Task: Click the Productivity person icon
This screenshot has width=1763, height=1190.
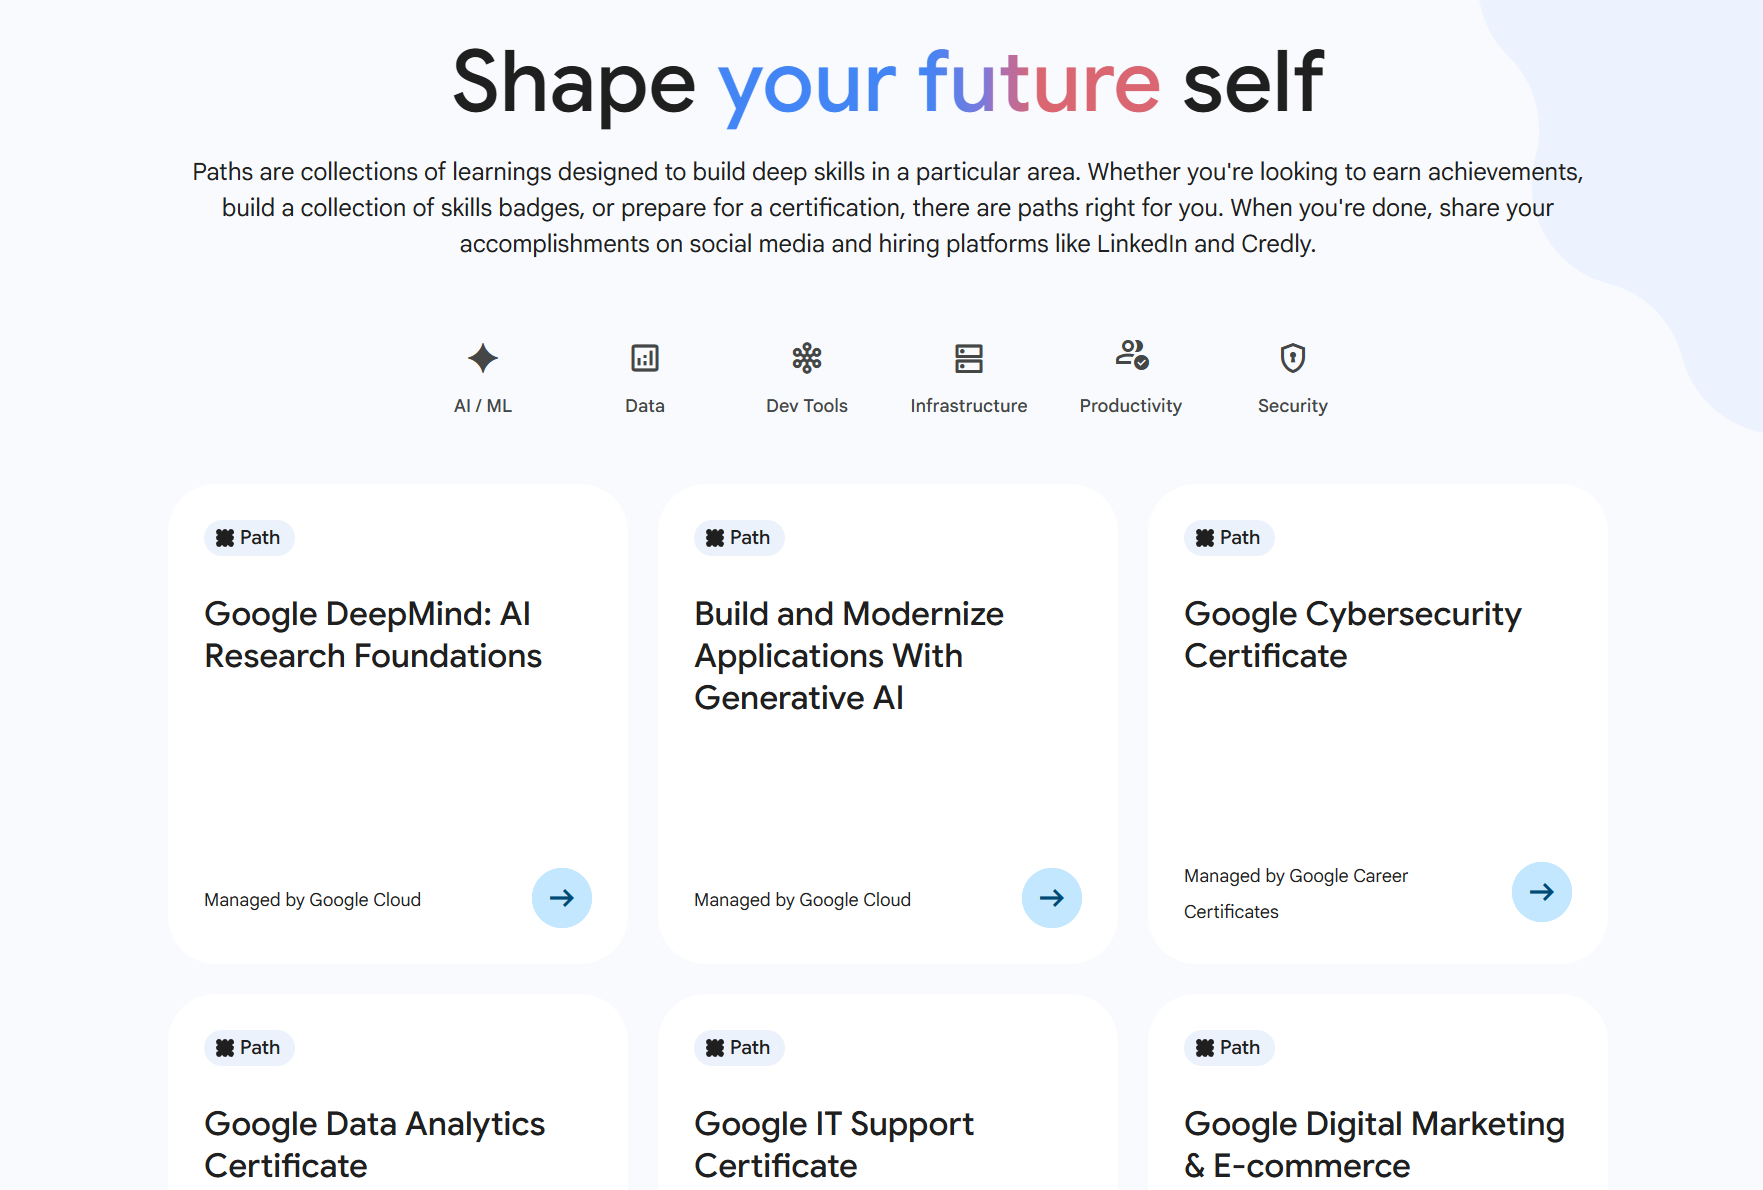Action: 1130,358
